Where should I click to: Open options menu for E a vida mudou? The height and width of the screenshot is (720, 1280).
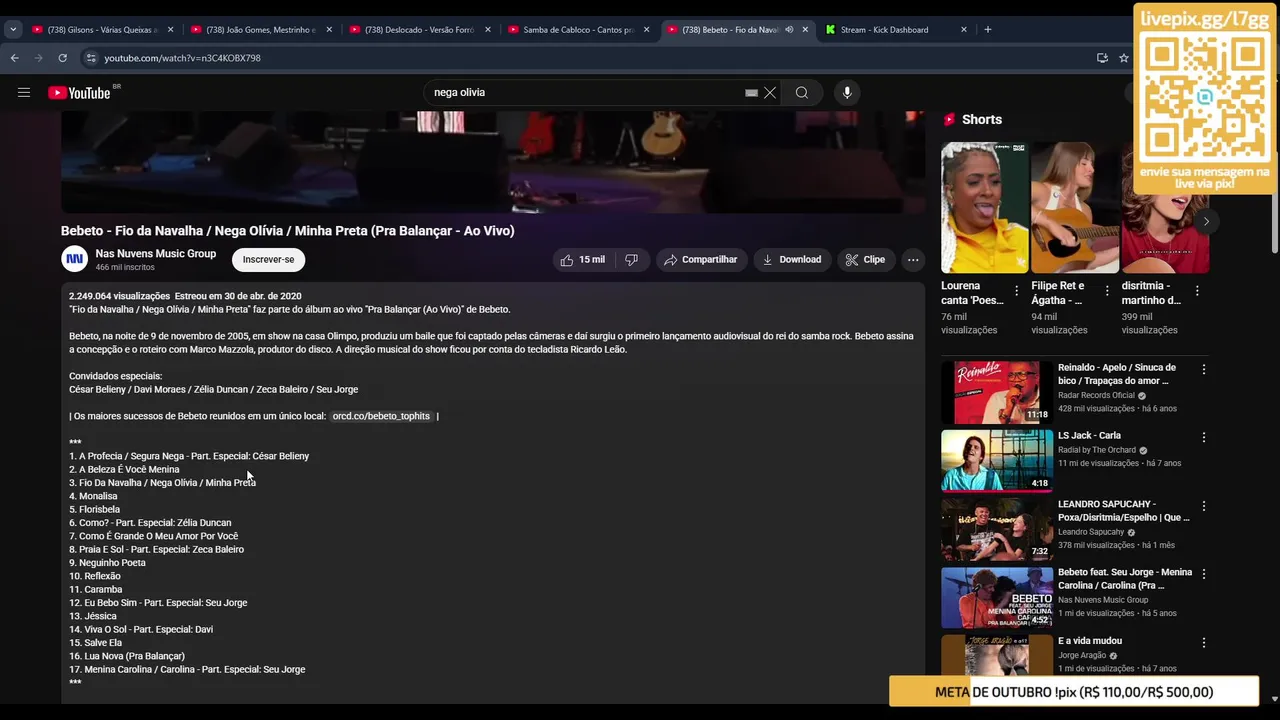(x=1204, y=643)
